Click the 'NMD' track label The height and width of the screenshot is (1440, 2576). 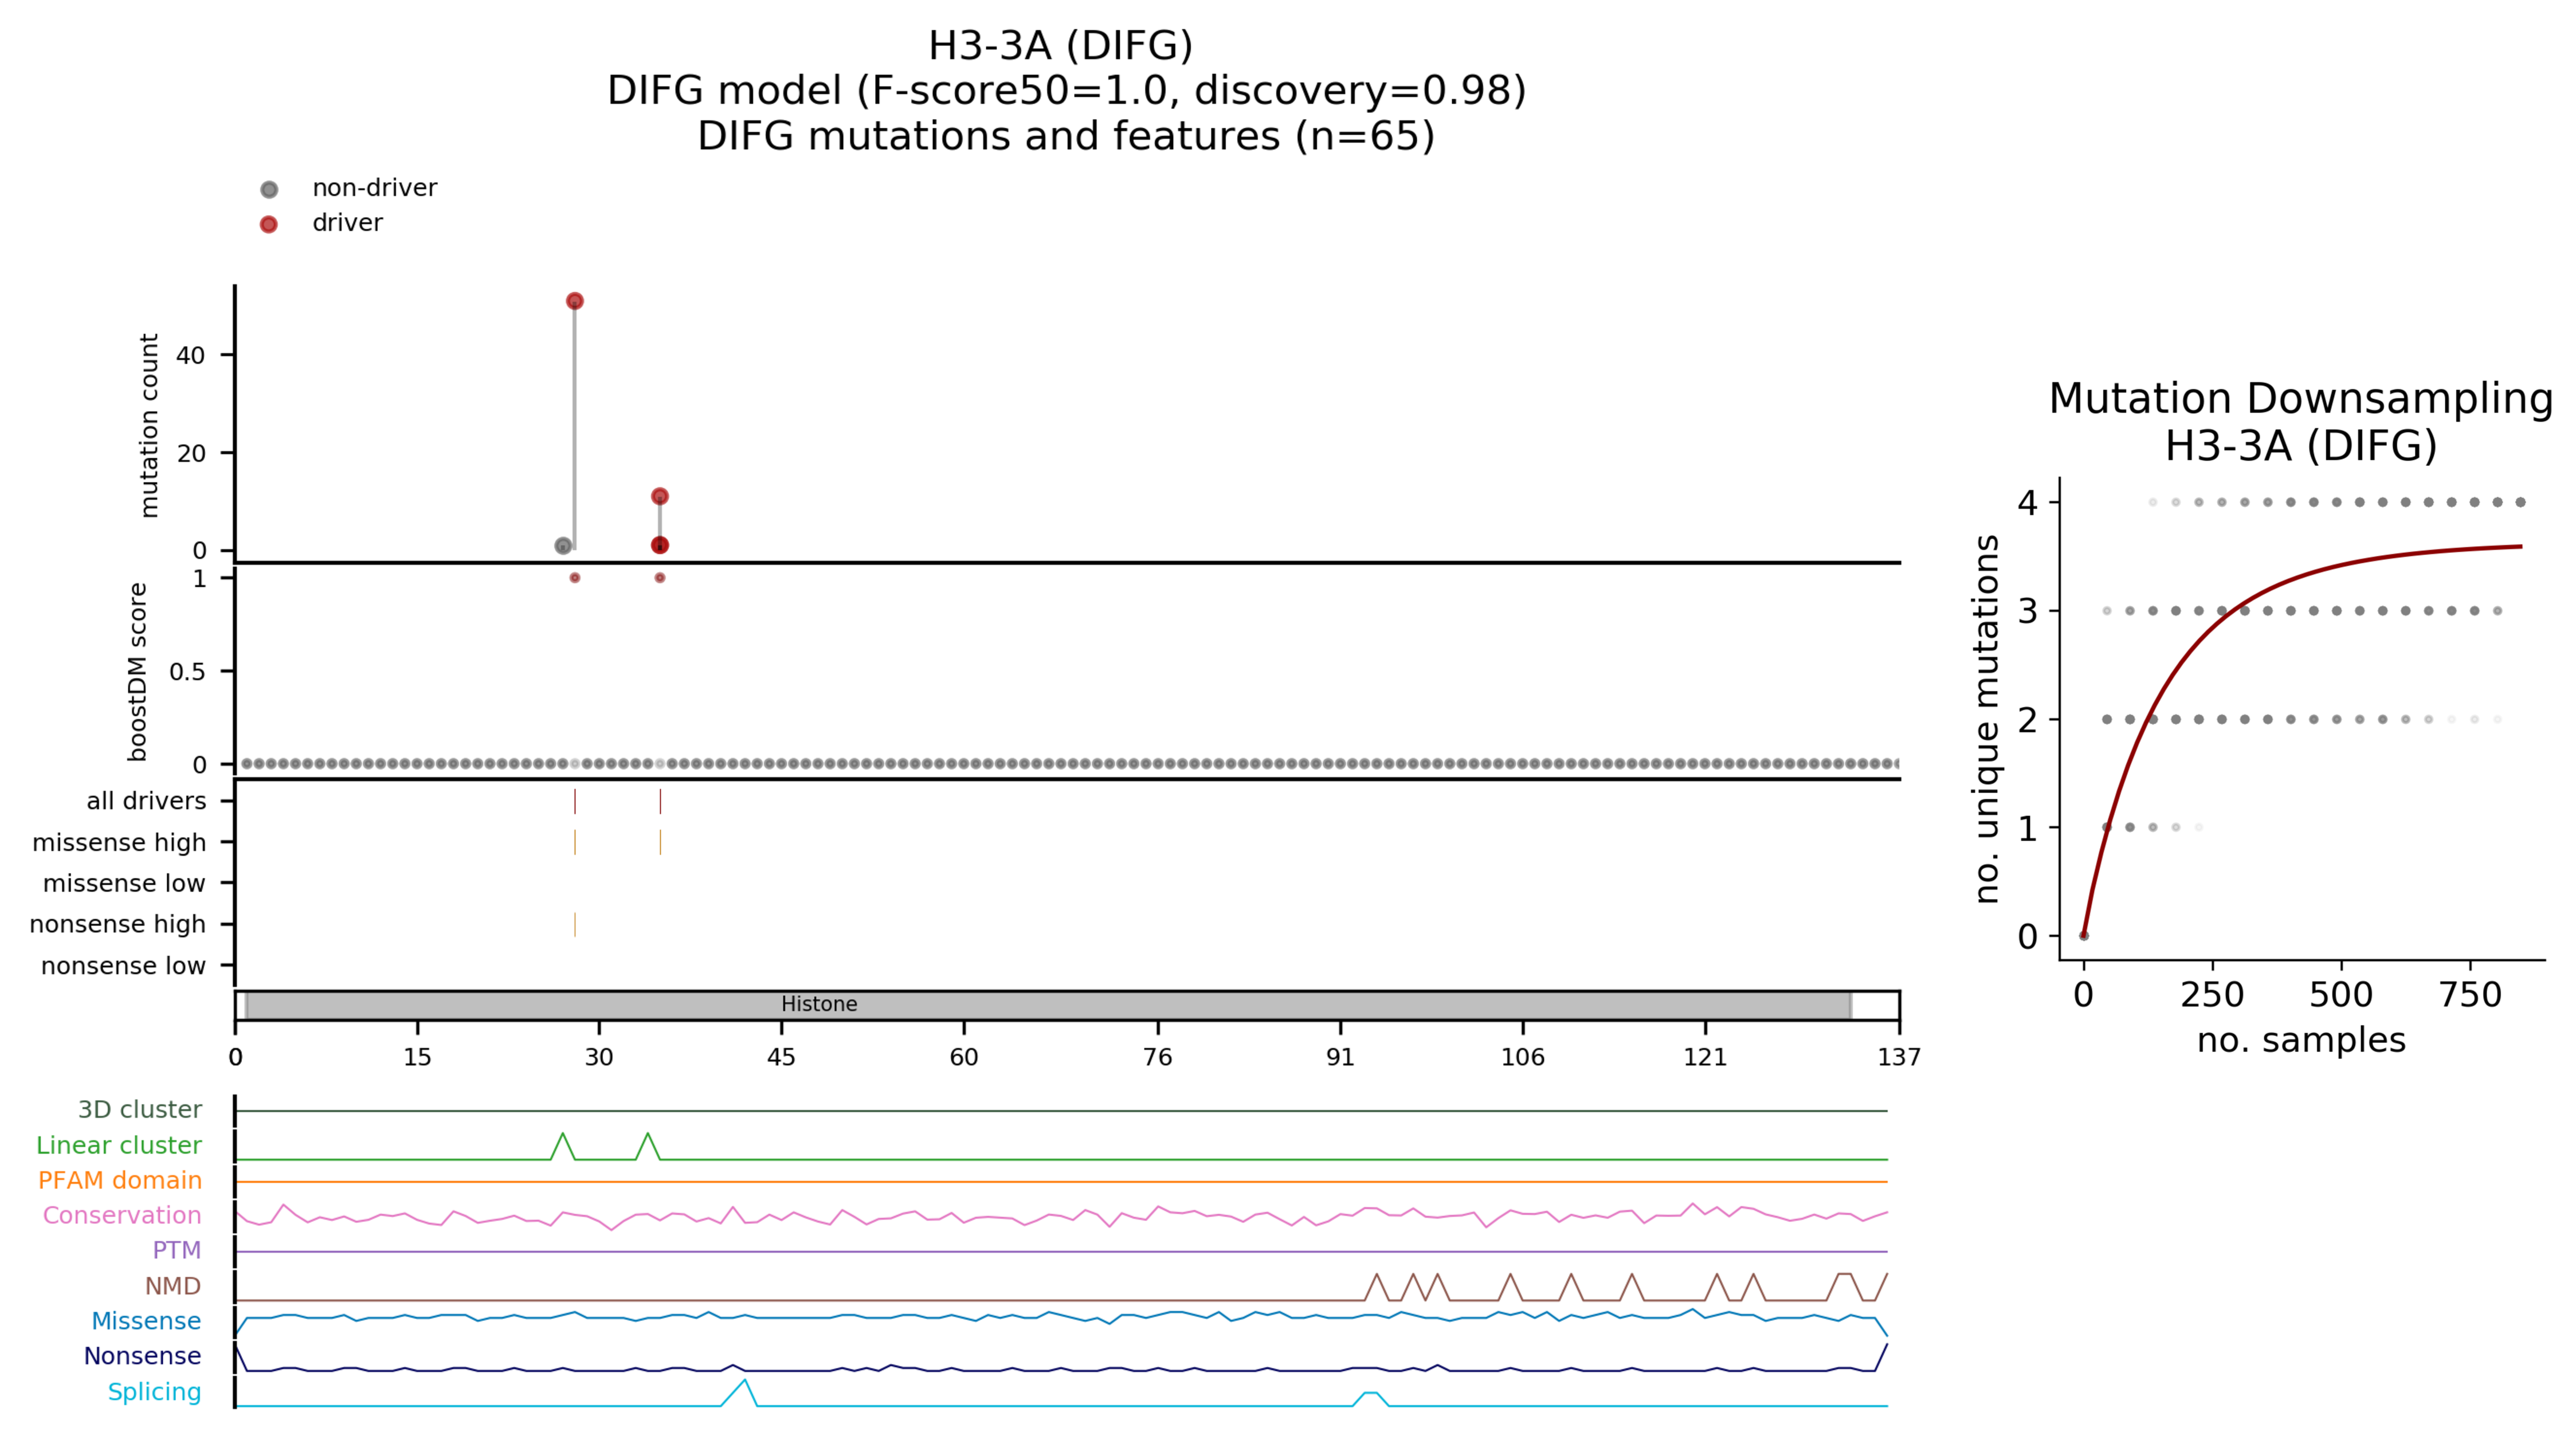tap(173, 1286)
